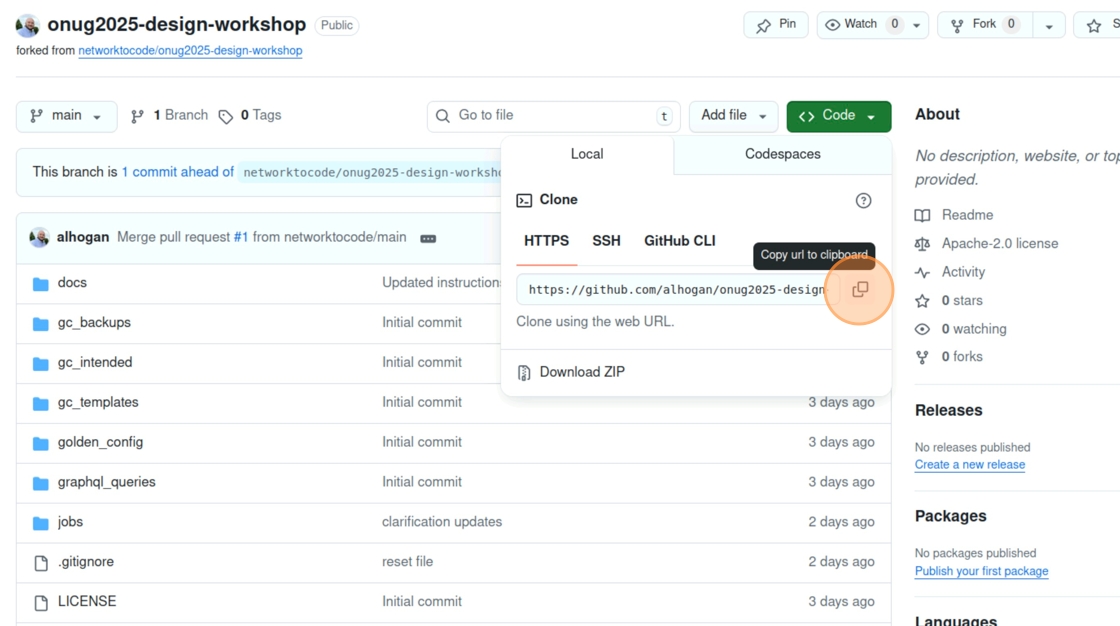Click the search magnifier in Go to file
This screenshot has width=1120, height=626.
click(x=443, y=116)
